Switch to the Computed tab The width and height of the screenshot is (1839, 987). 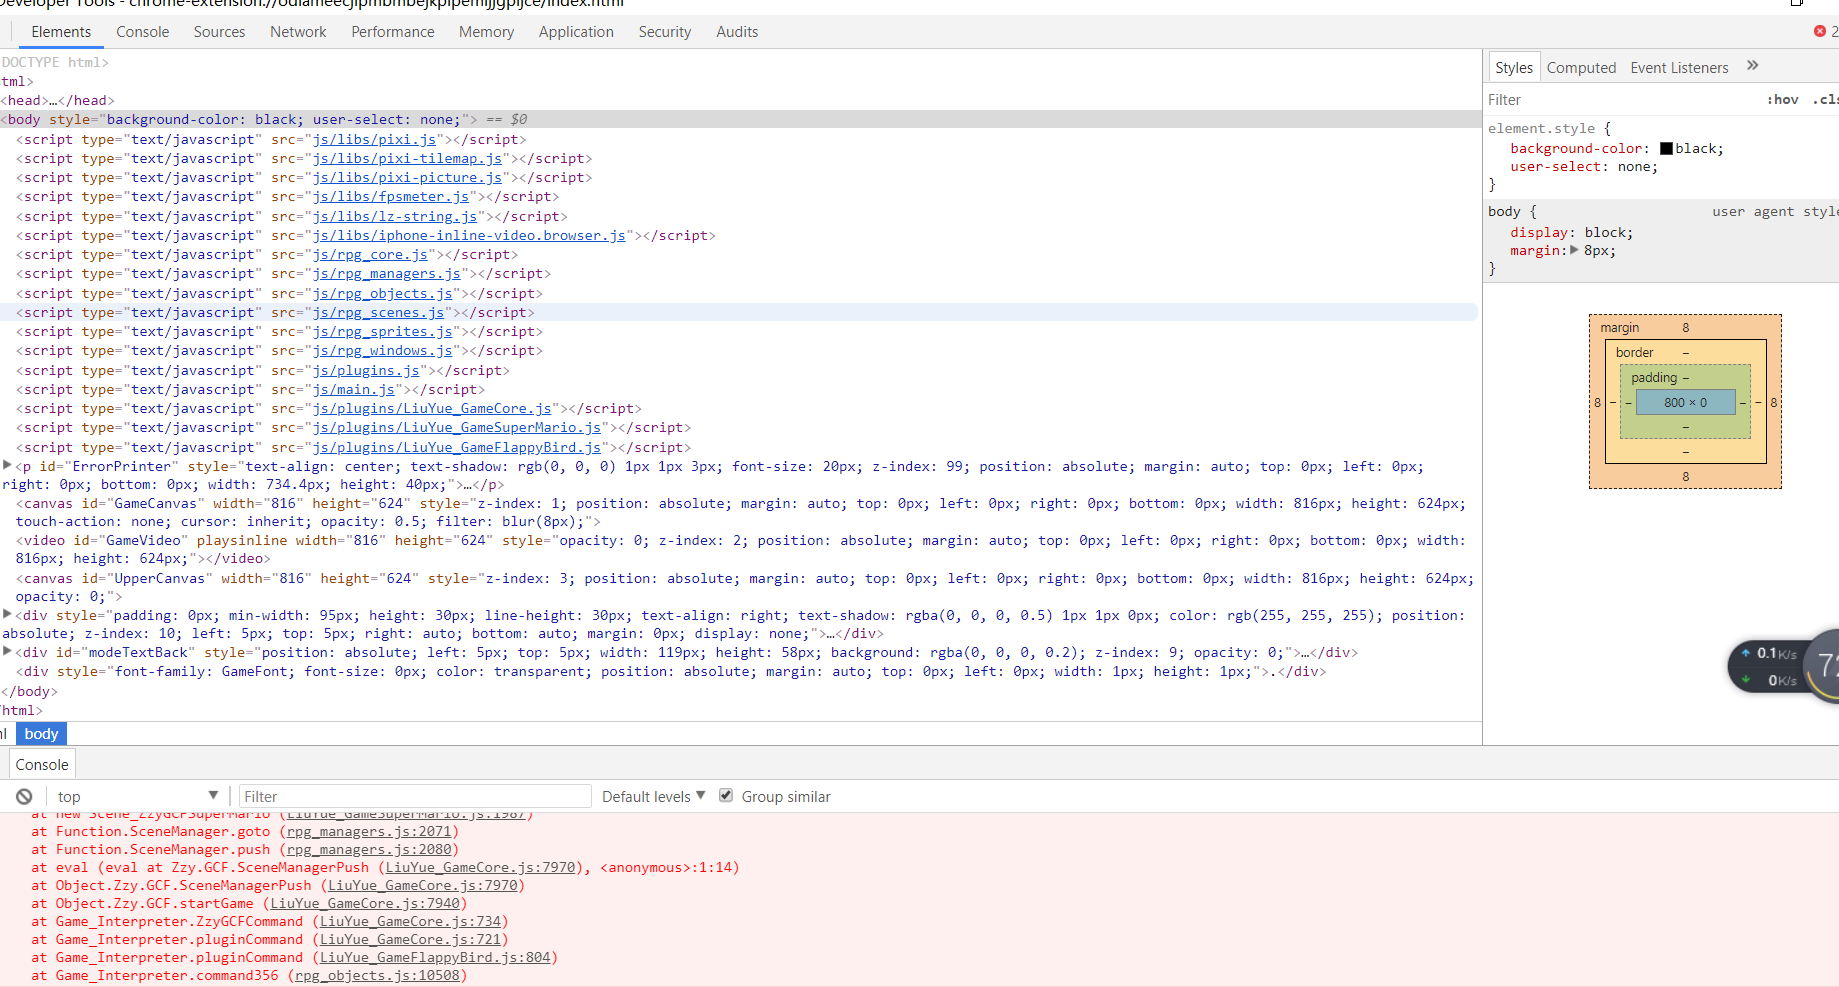1581,68
